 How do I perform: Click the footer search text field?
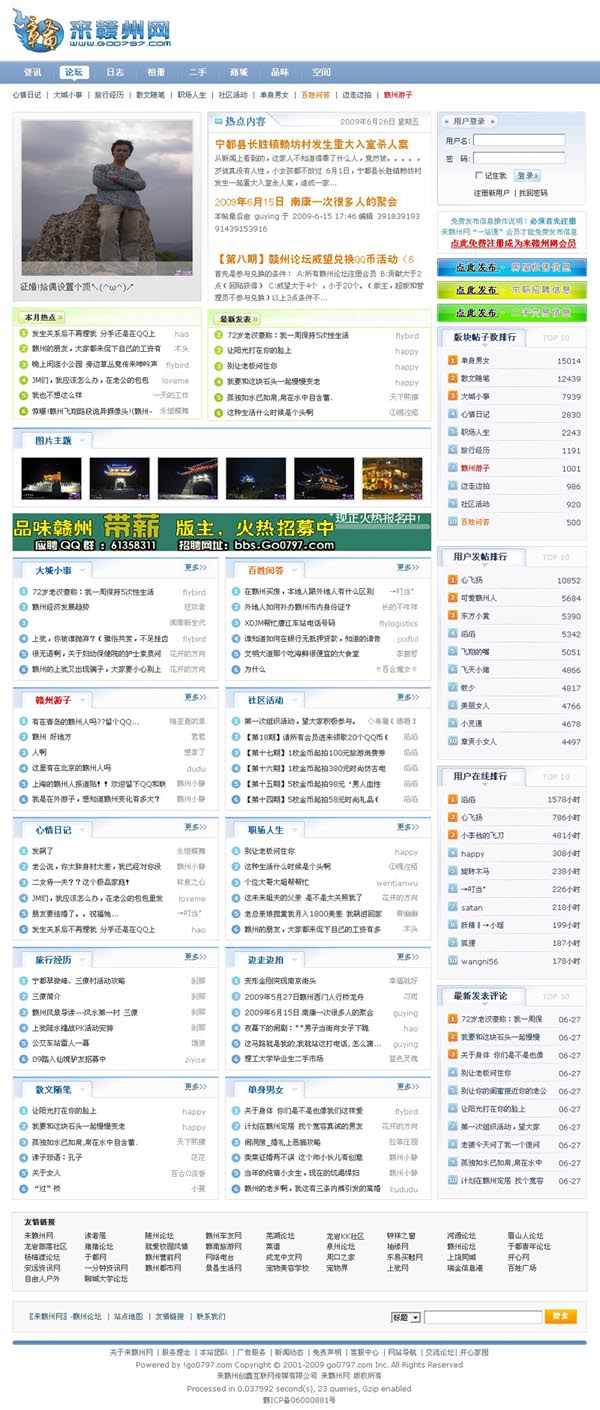pyautogui.click(x=483, y=1318)
